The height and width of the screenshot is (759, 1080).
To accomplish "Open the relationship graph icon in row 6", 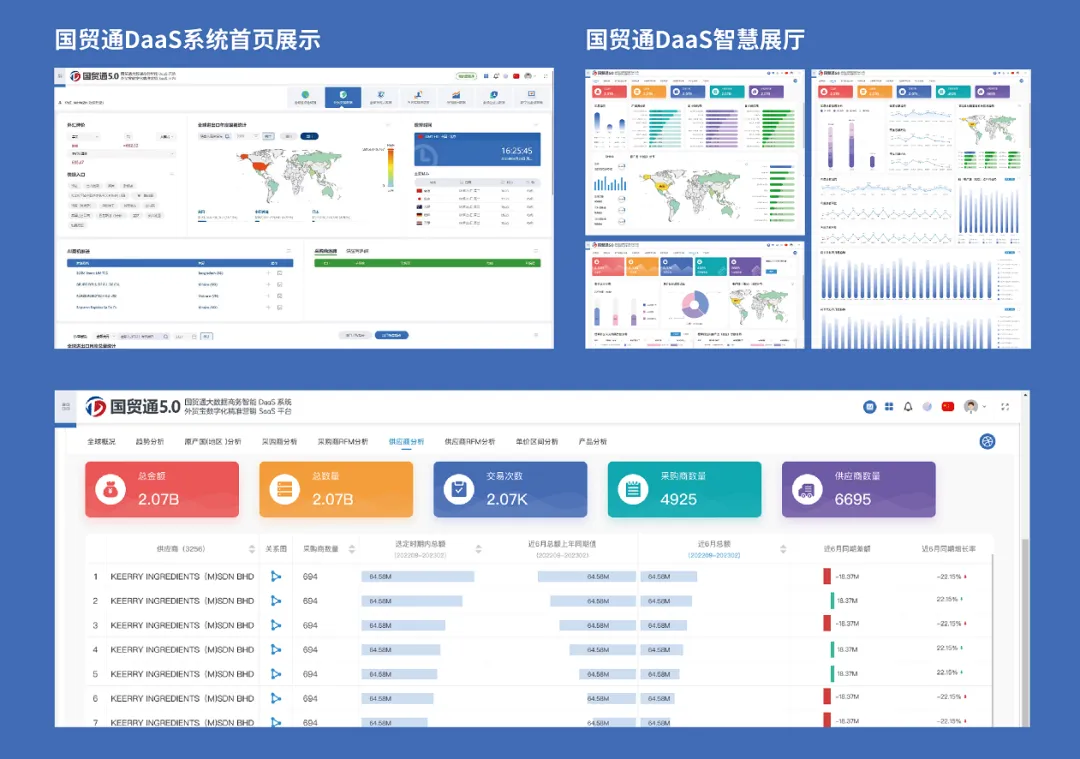I will pos(276,698).
